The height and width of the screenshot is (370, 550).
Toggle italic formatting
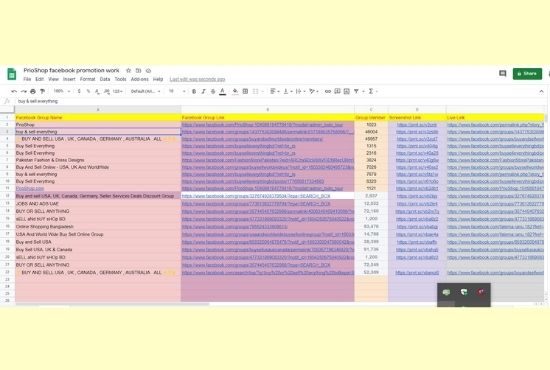click(203, 91)
